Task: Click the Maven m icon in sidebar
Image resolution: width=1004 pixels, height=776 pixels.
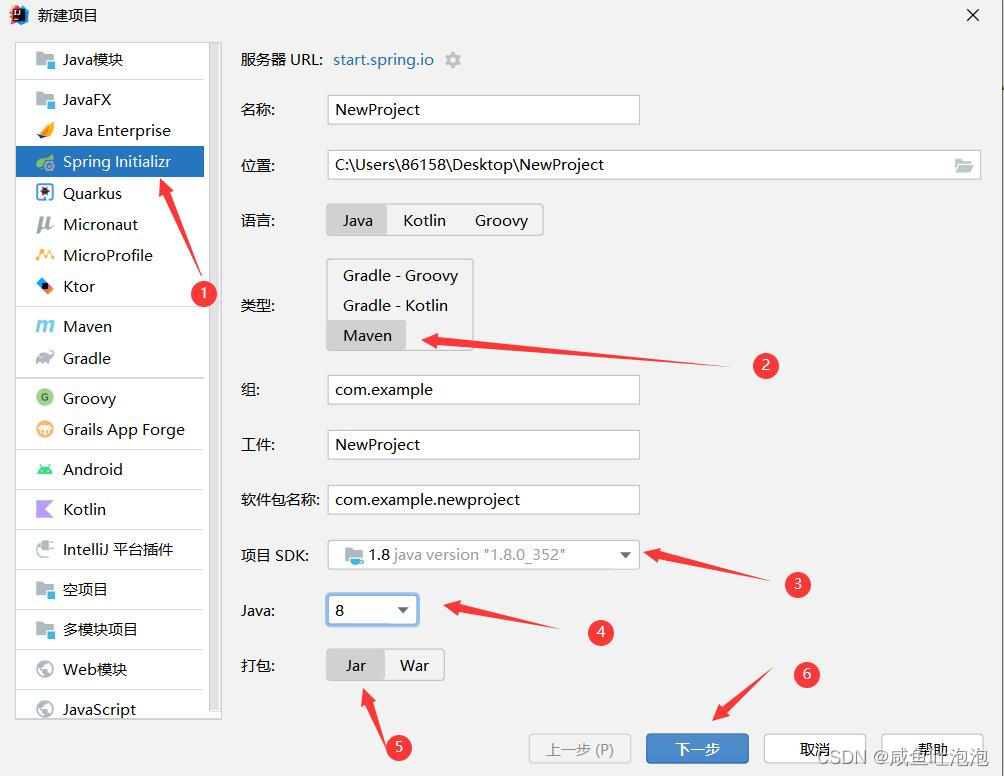Action: pyautogui.click(x=45, y=327)
